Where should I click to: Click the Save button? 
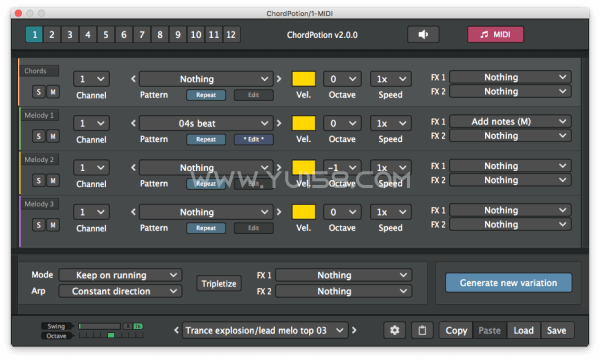(557, 330)
